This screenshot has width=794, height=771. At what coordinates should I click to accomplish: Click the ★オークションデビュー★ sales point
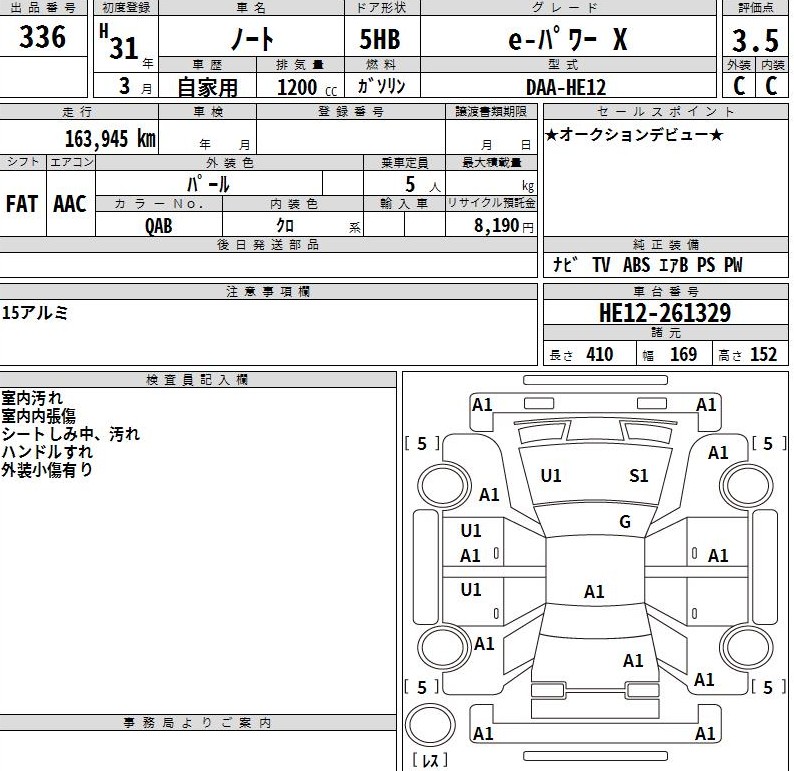pyautogui.click(x=634, y=135)
